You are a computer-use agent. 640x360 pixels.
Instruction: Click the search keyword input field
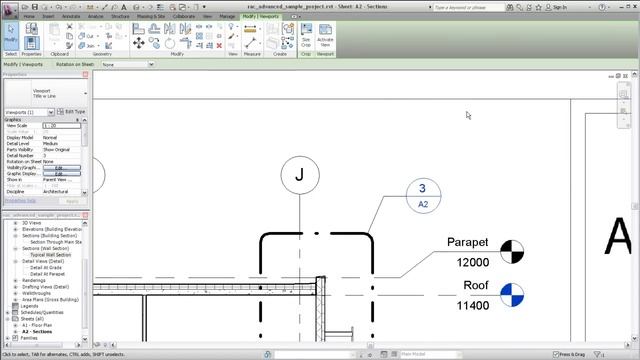click(x=469, y=7)
